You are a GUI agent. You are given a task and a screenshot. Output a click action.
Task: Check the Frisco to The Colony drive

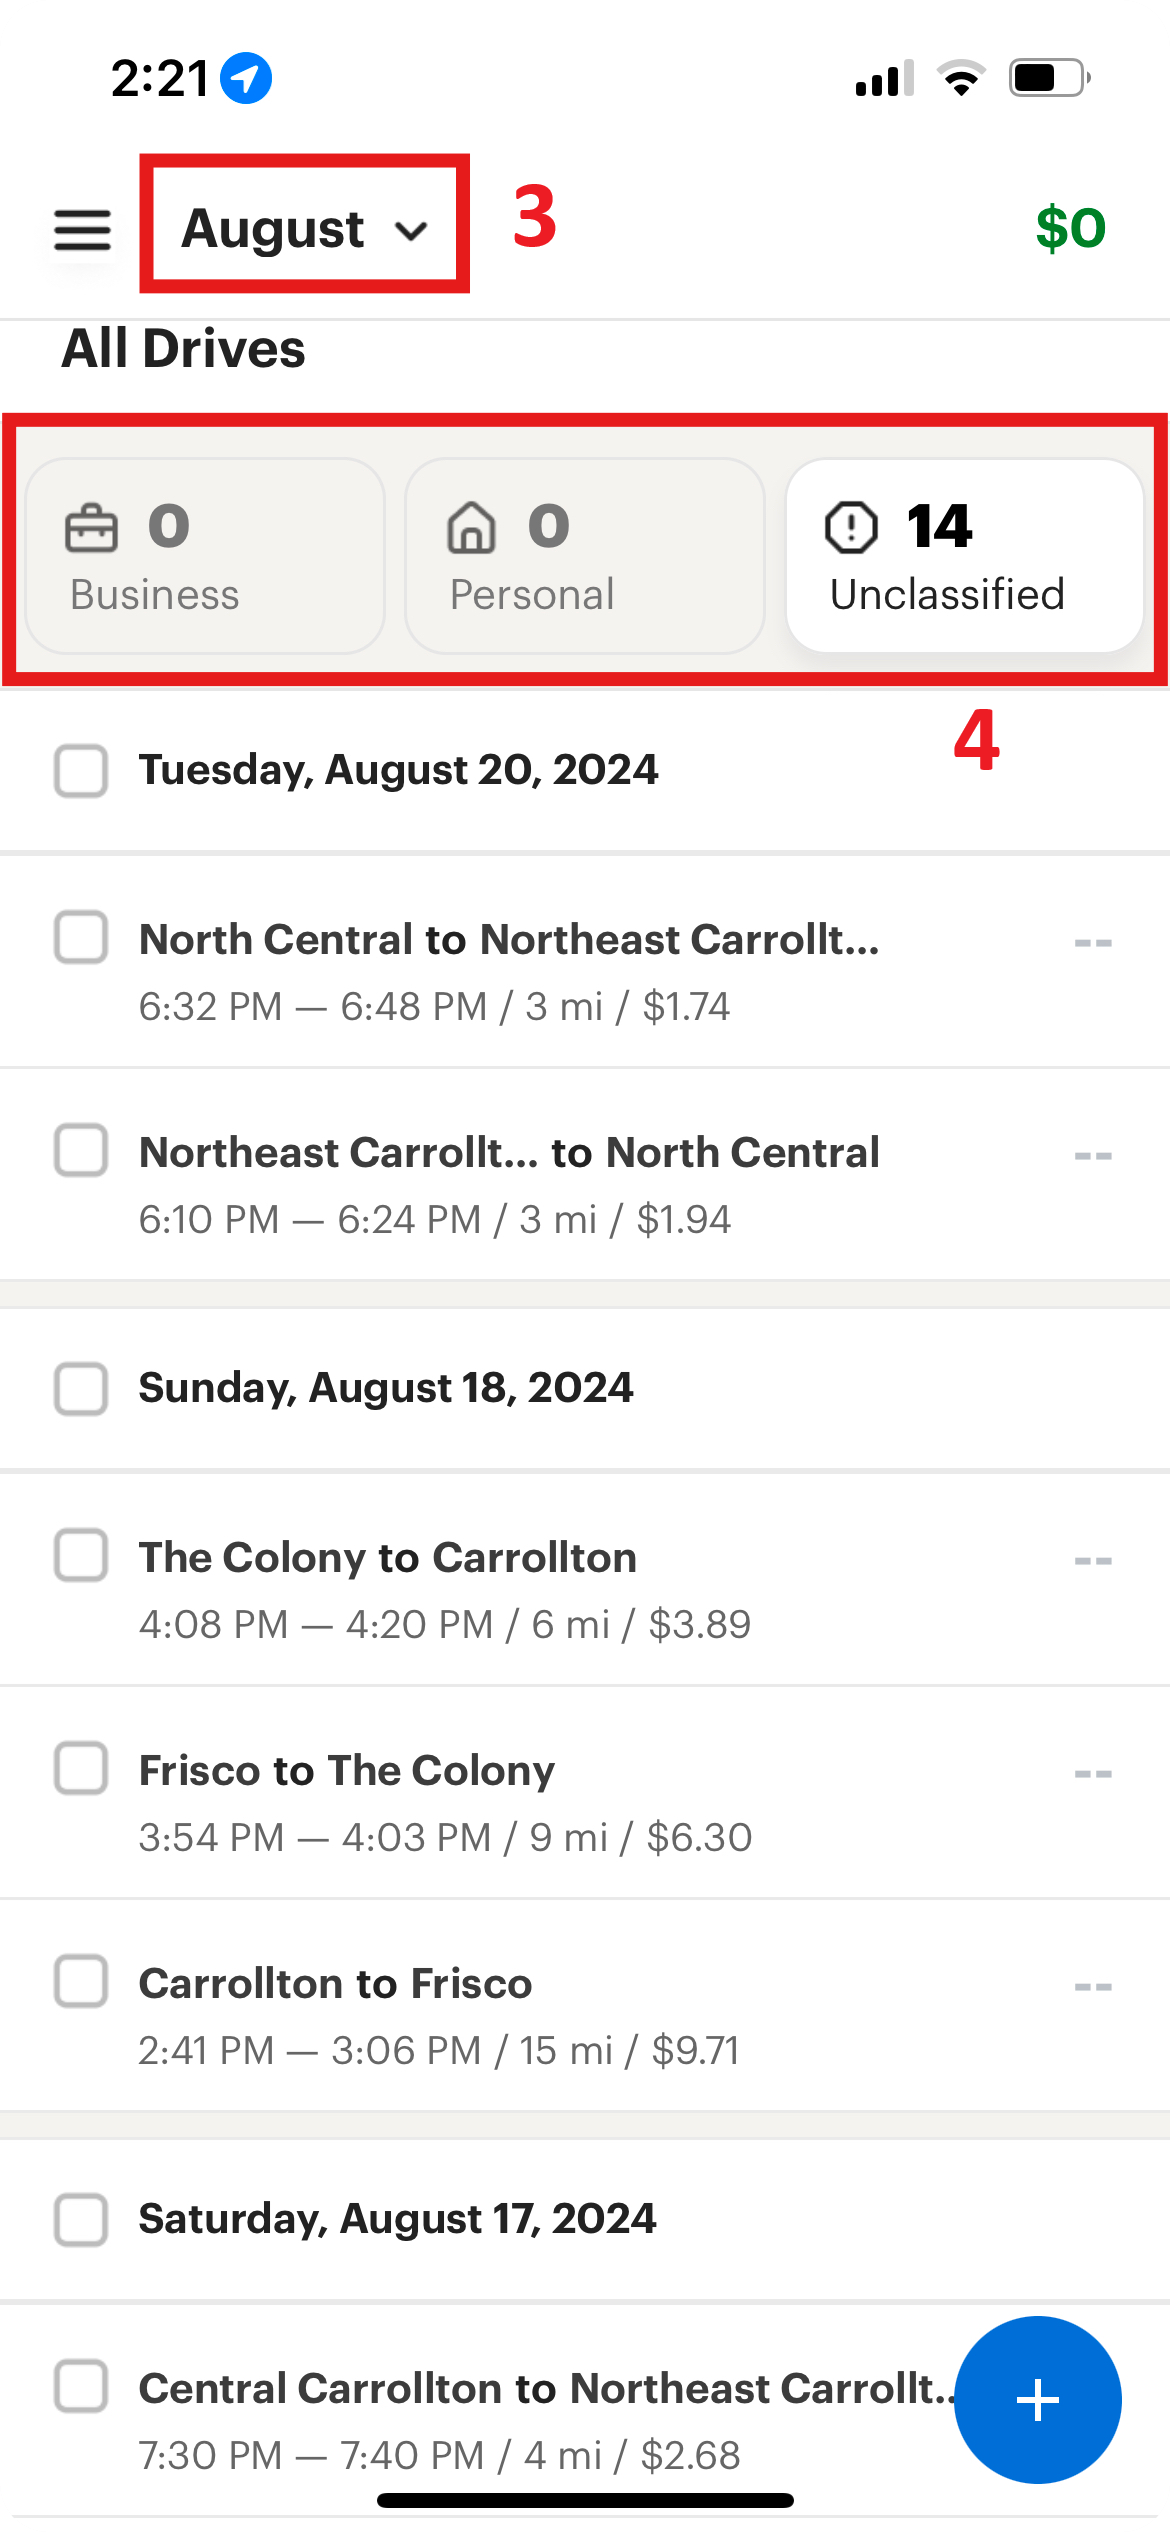tap(81, 1768)
